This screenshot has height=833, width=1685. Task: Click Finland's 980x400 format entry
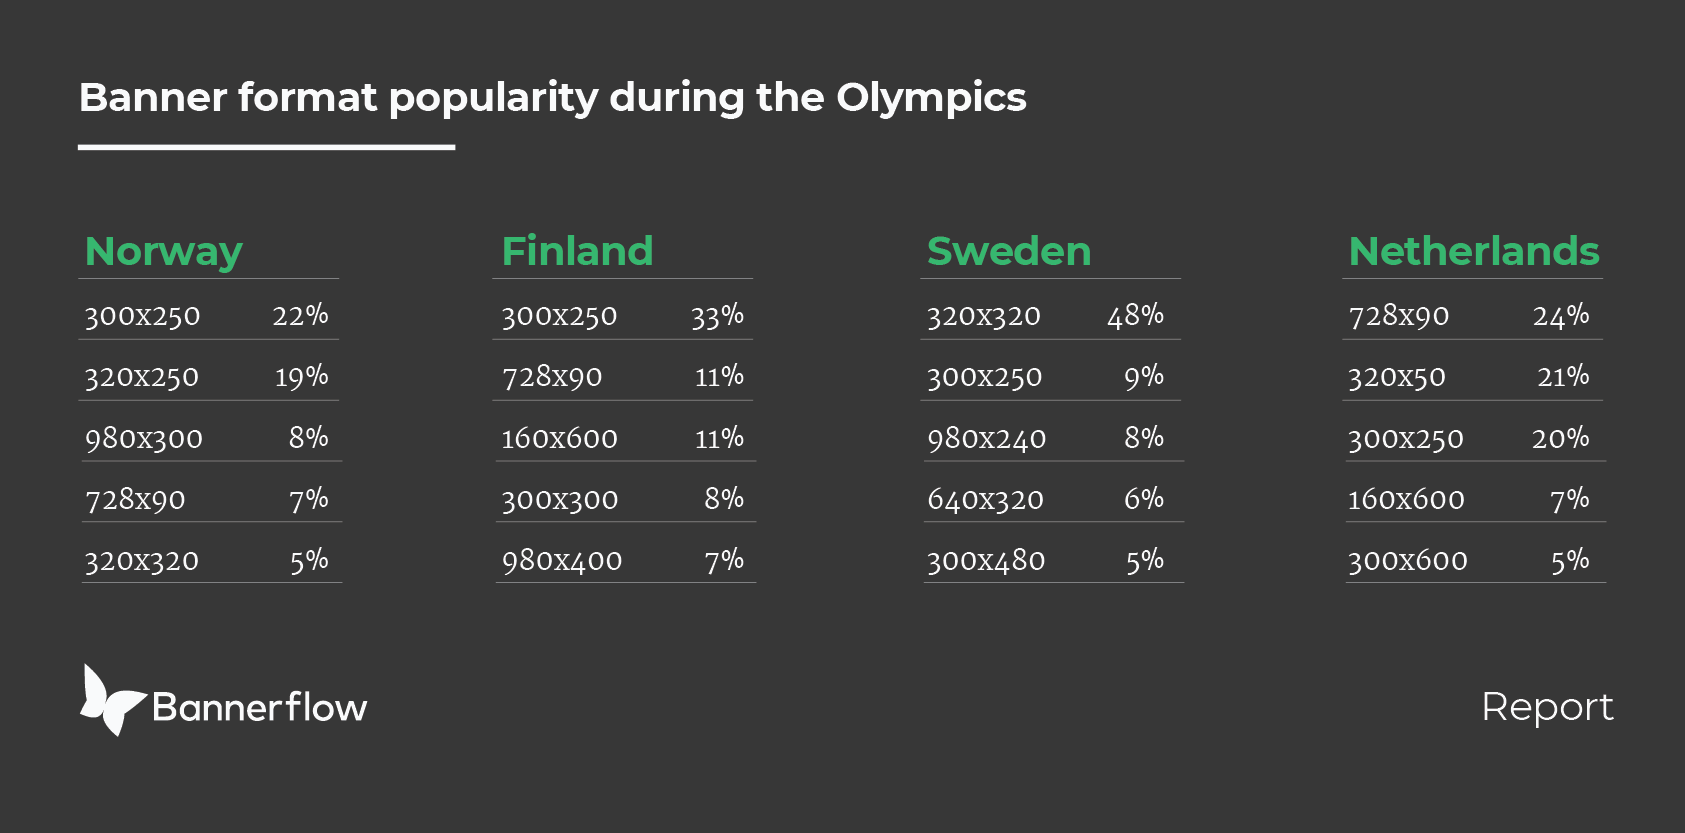(x=562, y=560)
